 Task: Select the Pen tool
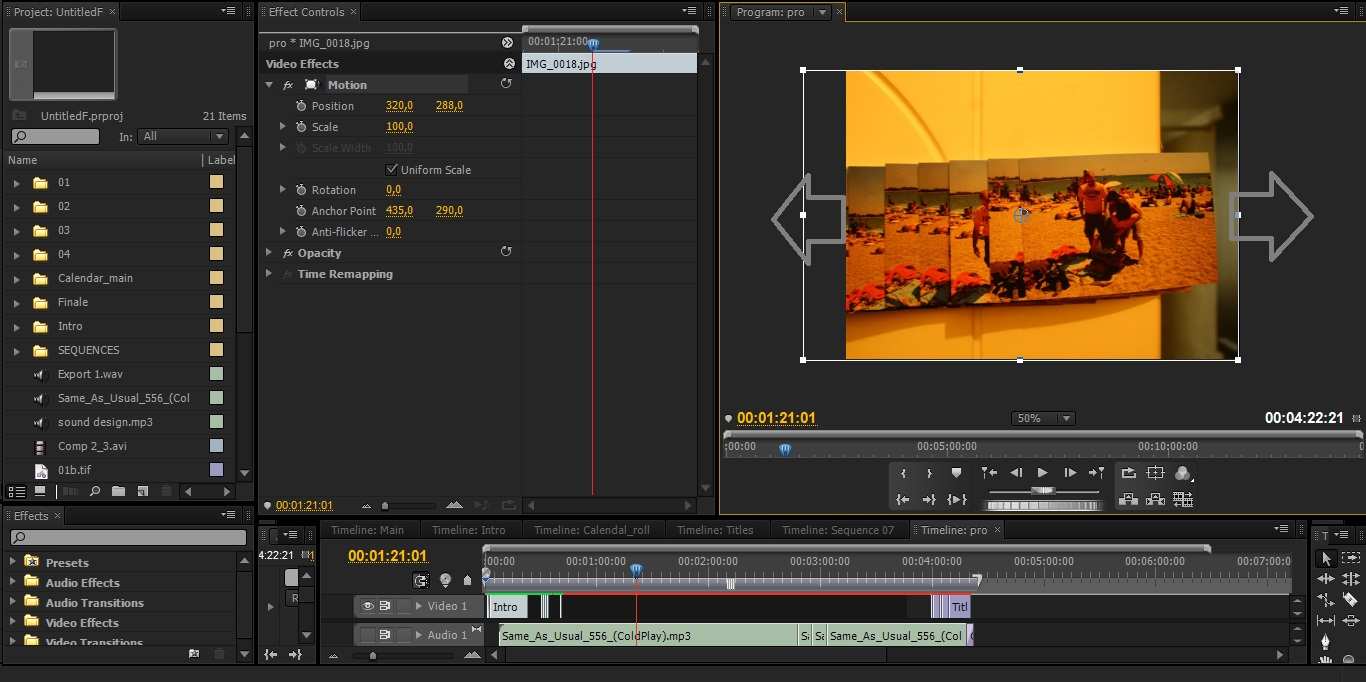tap(1326, 642)
